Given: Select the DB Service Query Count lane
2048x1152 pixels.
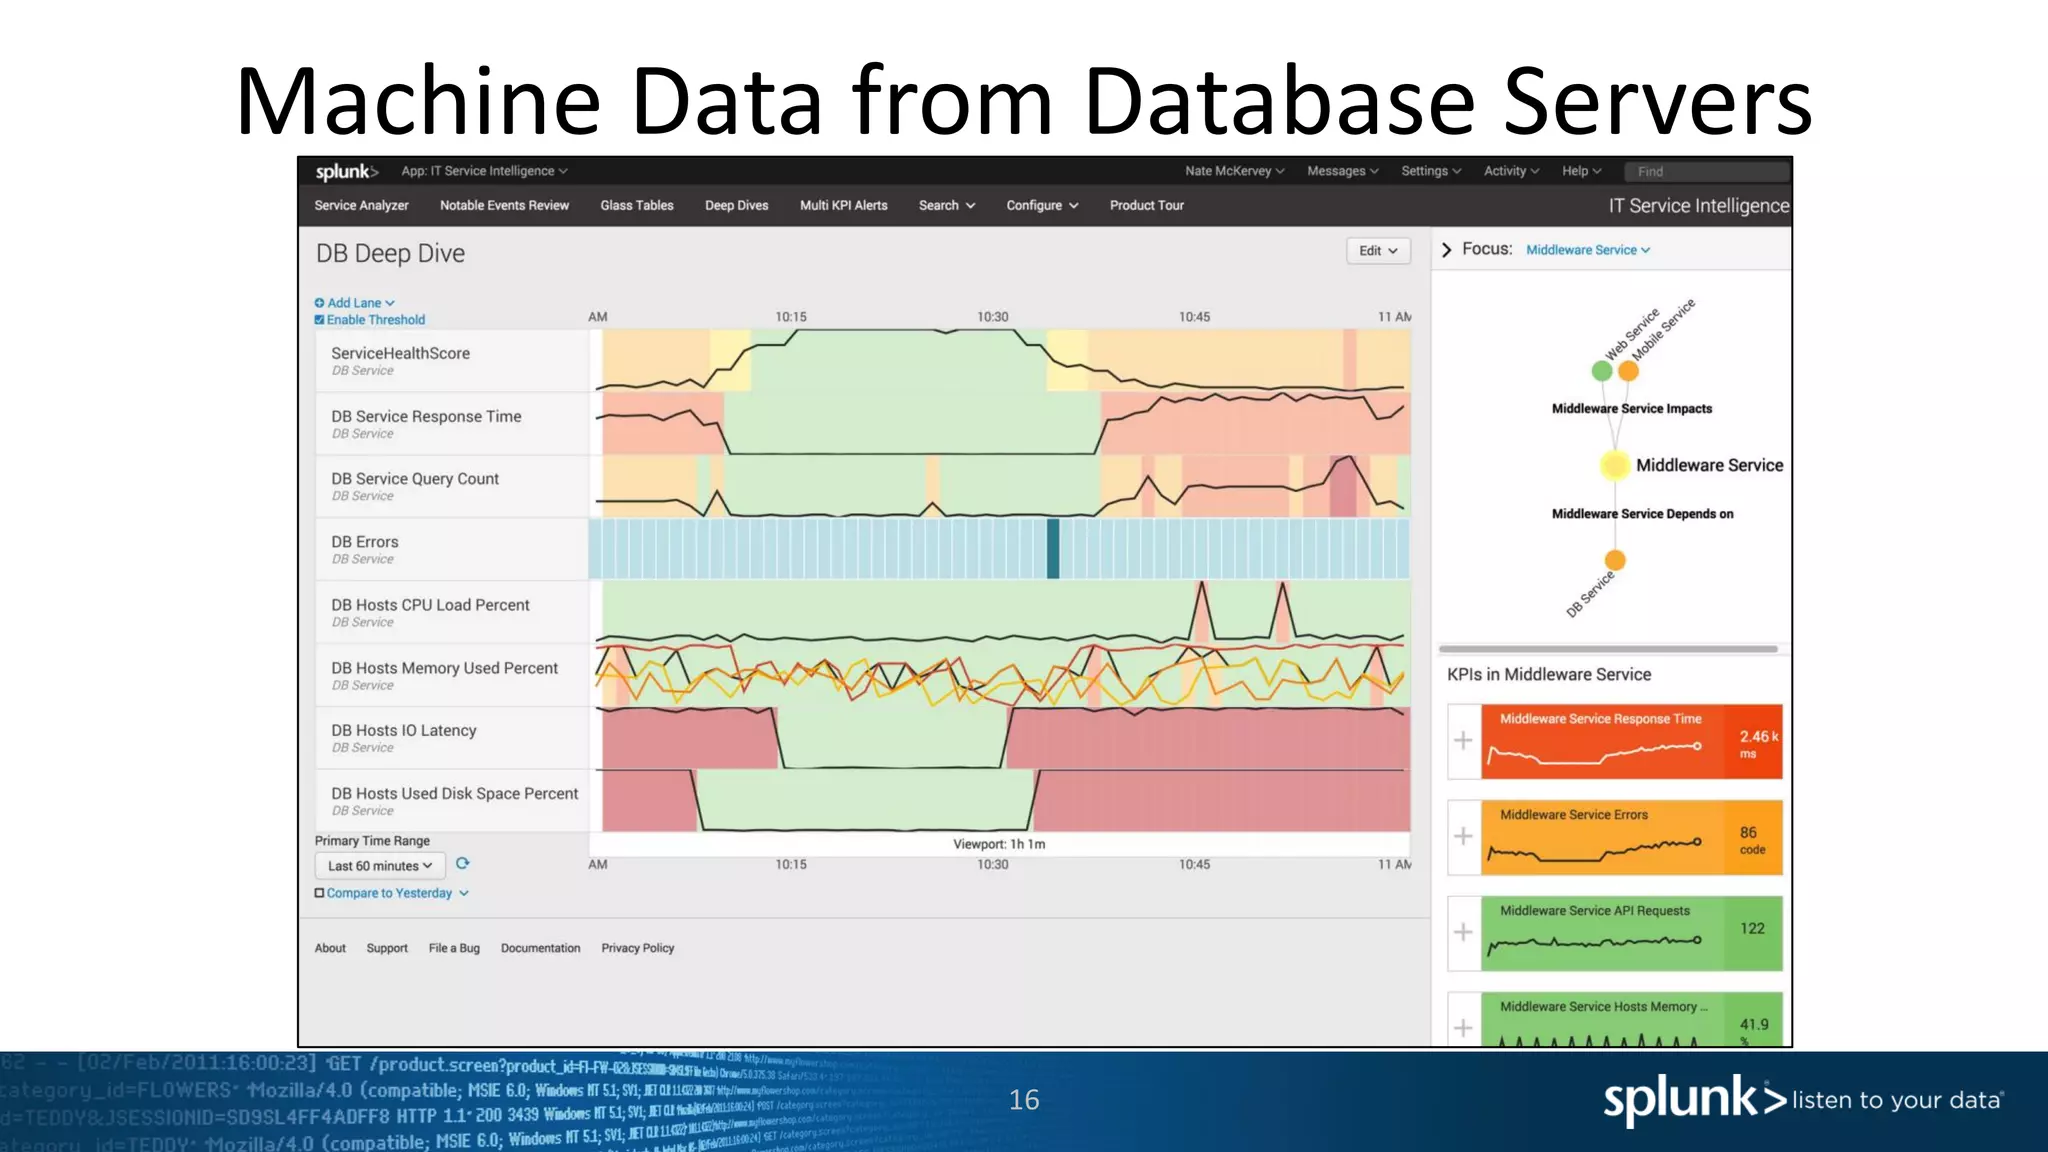Looking at the screenshot, I should (452, 487).
